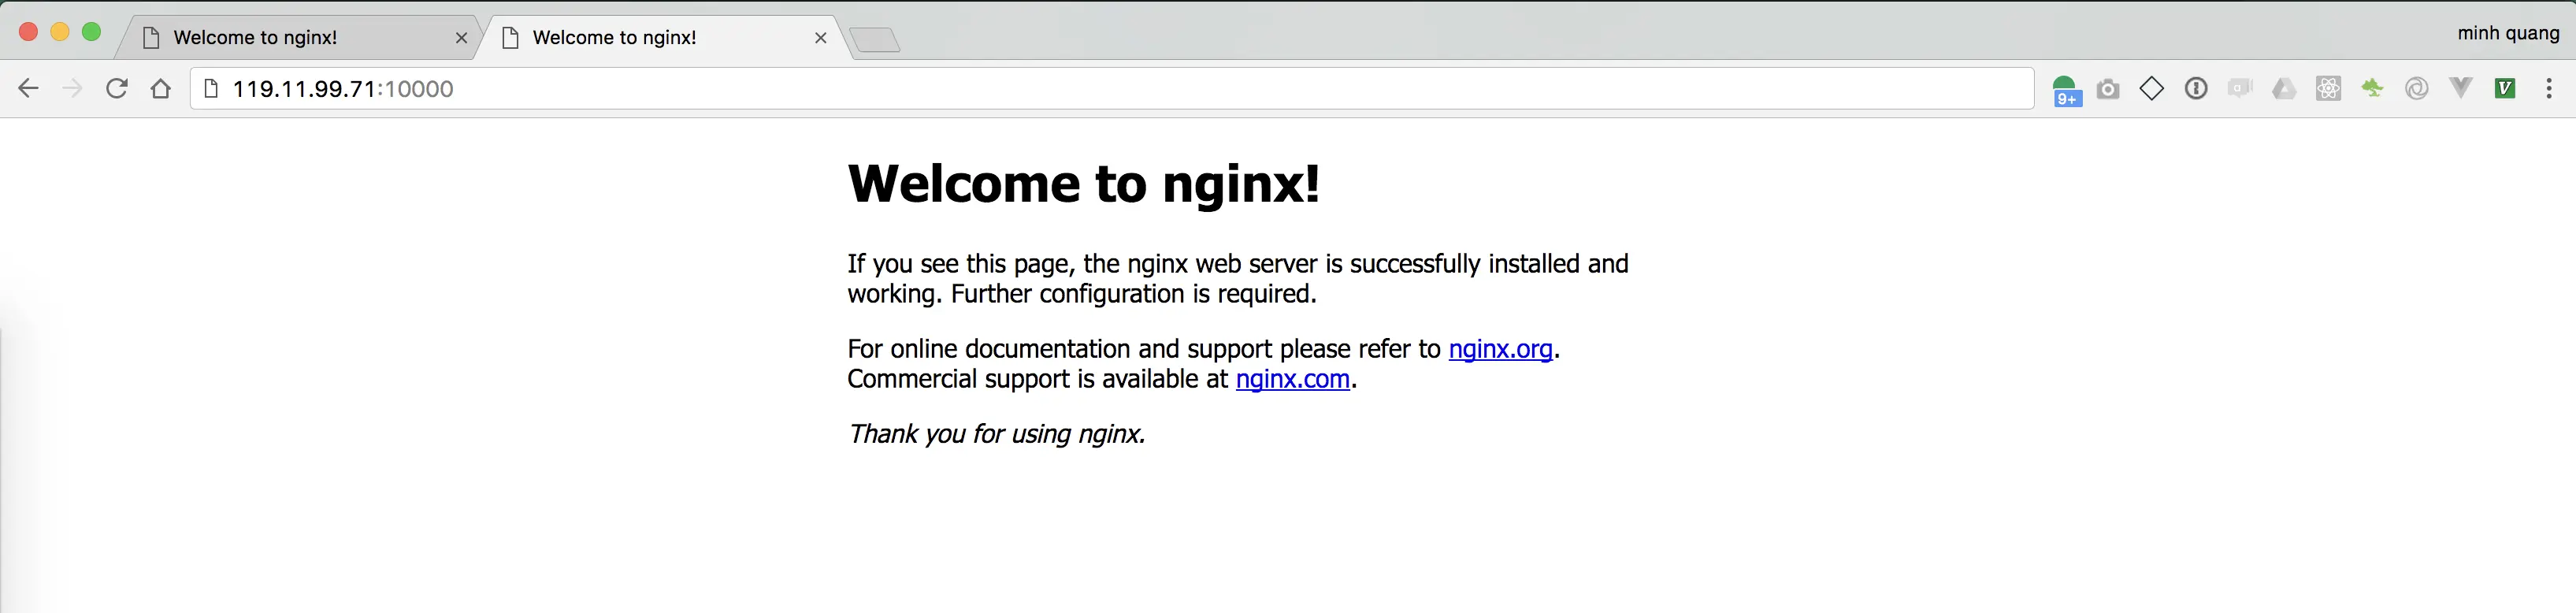Open the Google Drive extension
Screen dimensions: 2576x613
[2284, 89]
